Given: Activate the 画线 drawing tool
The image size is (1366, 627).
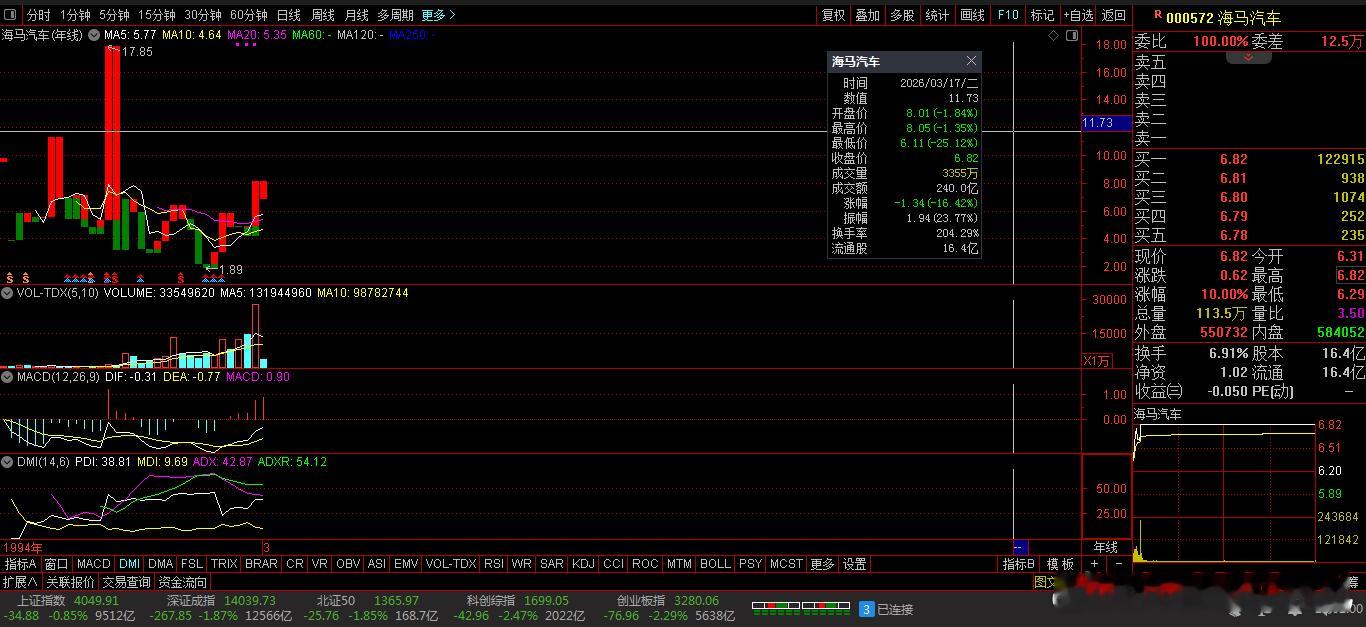Looking at the screenshot, I should [972, 15].
